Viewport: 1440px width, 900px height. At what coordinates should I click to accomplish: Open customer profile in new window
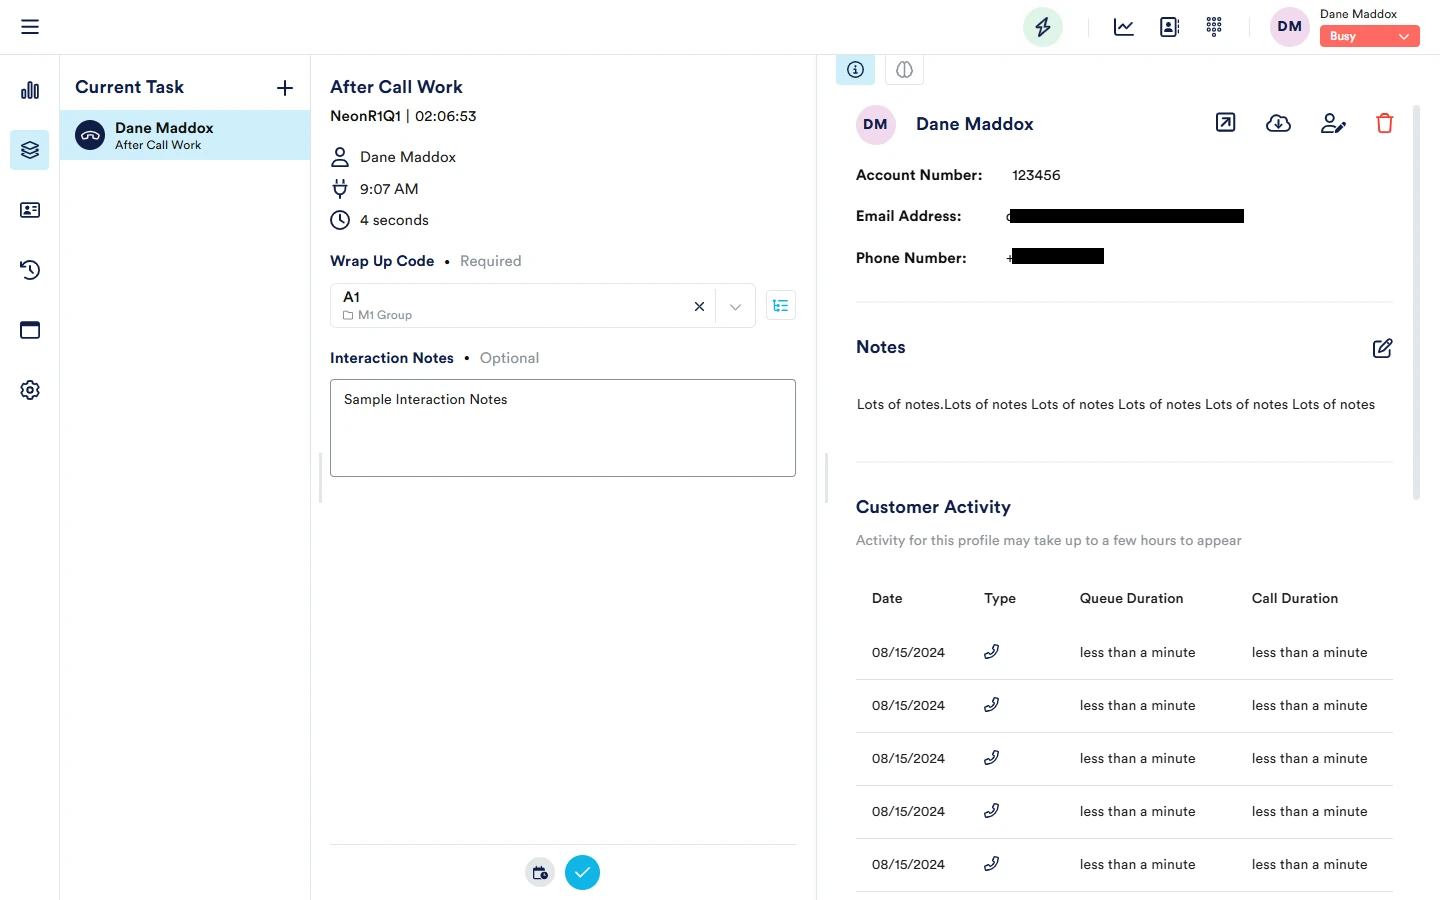[x=1225, y=123]
